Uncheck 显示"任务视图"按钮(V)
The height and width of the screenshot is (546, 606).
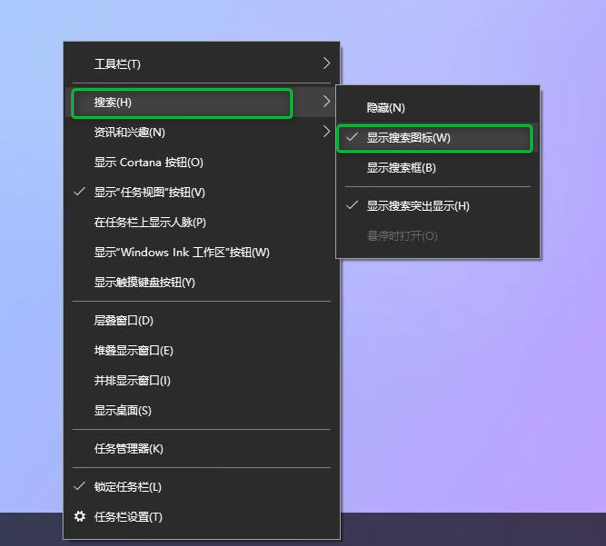pyautogui.click(x=201, y=192)
